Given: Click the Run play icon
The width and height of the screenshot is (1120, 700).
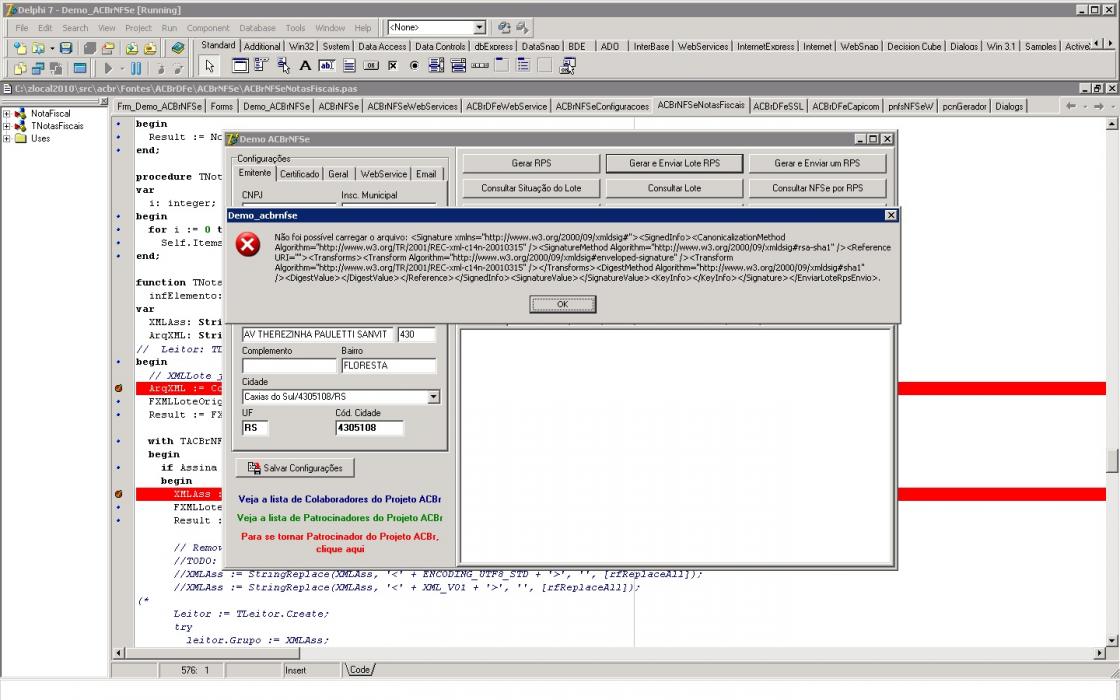Looking at the screenshot, I should click(x=109, y=69).
